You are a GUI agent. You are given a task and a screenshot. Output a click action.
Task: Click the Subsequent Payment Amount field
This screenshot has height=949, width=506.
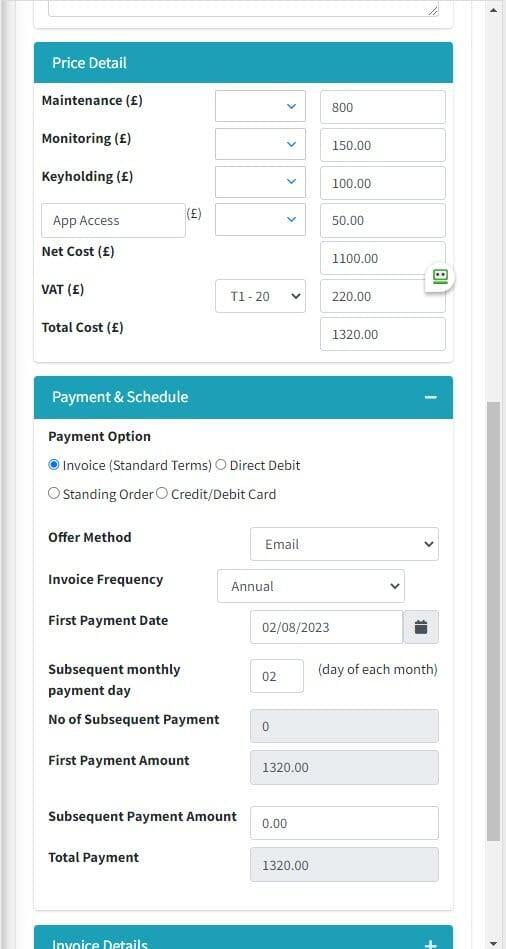(344, 823)
